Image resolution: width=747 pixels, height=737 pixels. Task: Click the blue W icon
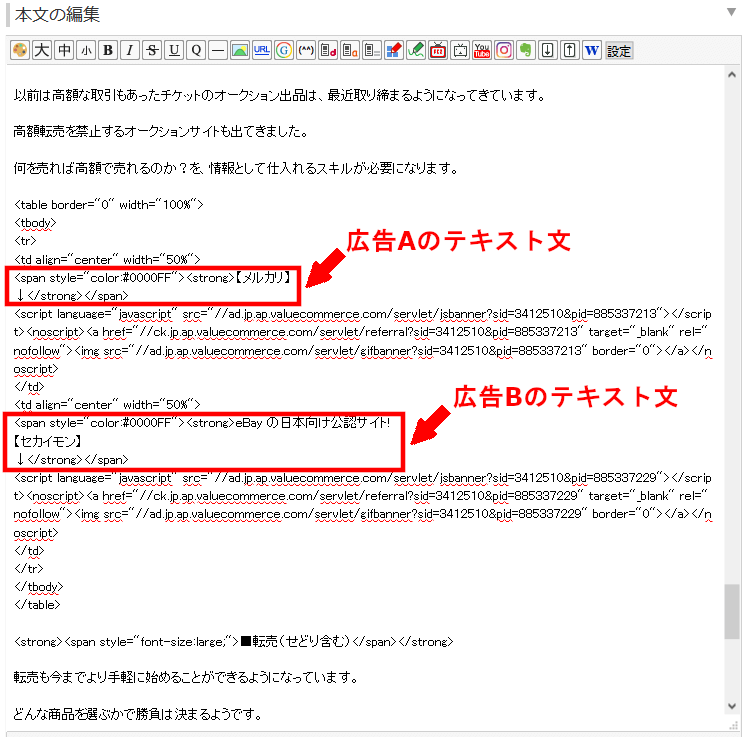[592, 50]
